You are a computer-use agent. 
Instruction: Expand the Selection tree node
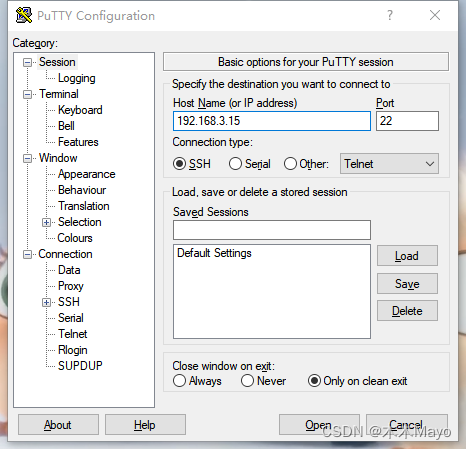point(46,222)
